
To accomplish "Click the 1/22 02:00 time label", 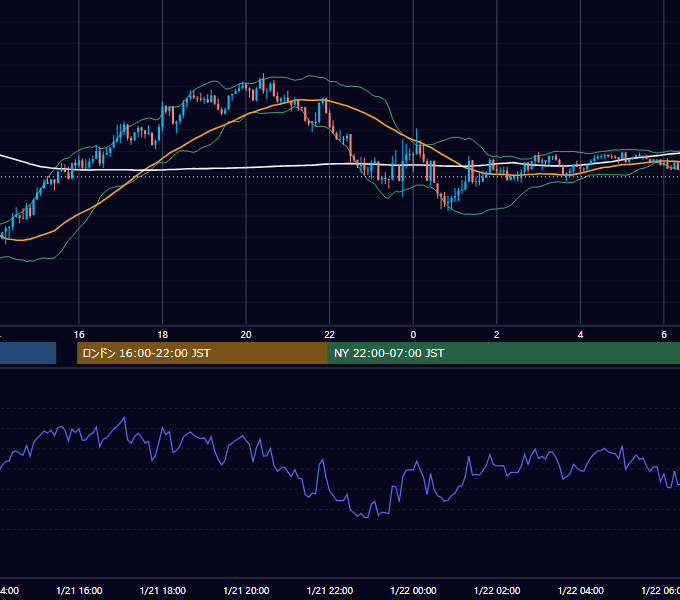I will click(497, 590).
